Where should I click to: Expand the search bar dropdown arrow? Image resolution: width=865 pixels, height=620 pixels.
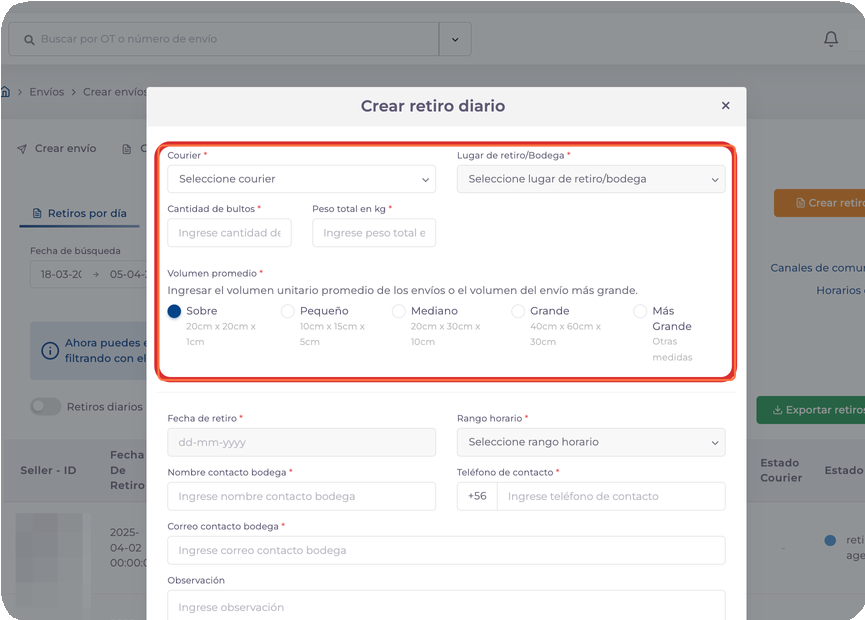[455, 39]
